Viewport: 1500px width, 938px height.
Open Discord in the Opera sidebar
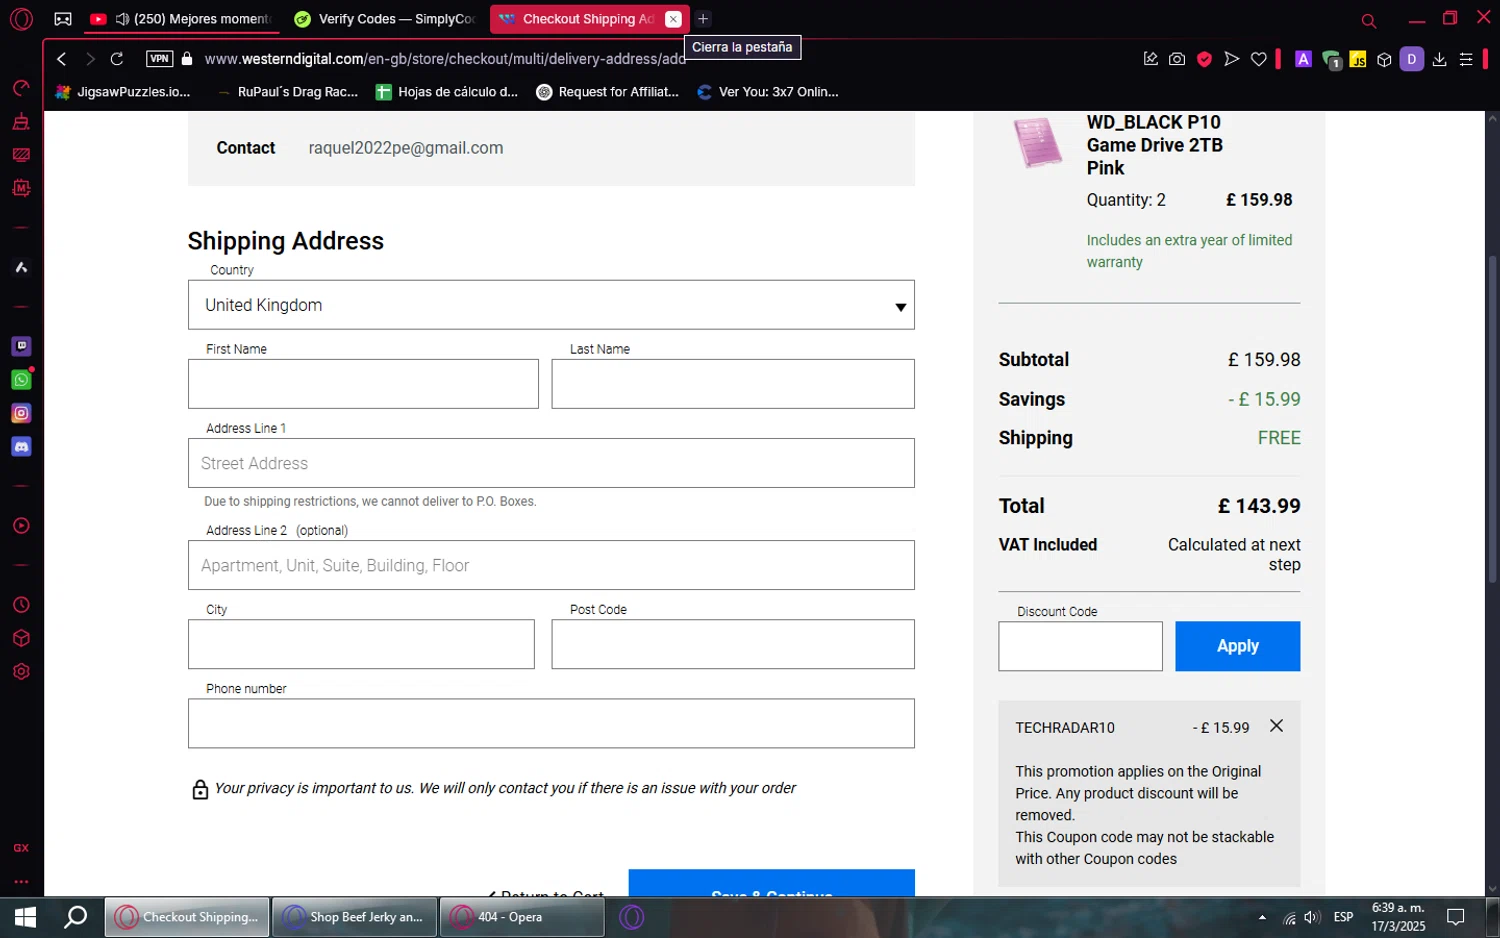[21, 447]
